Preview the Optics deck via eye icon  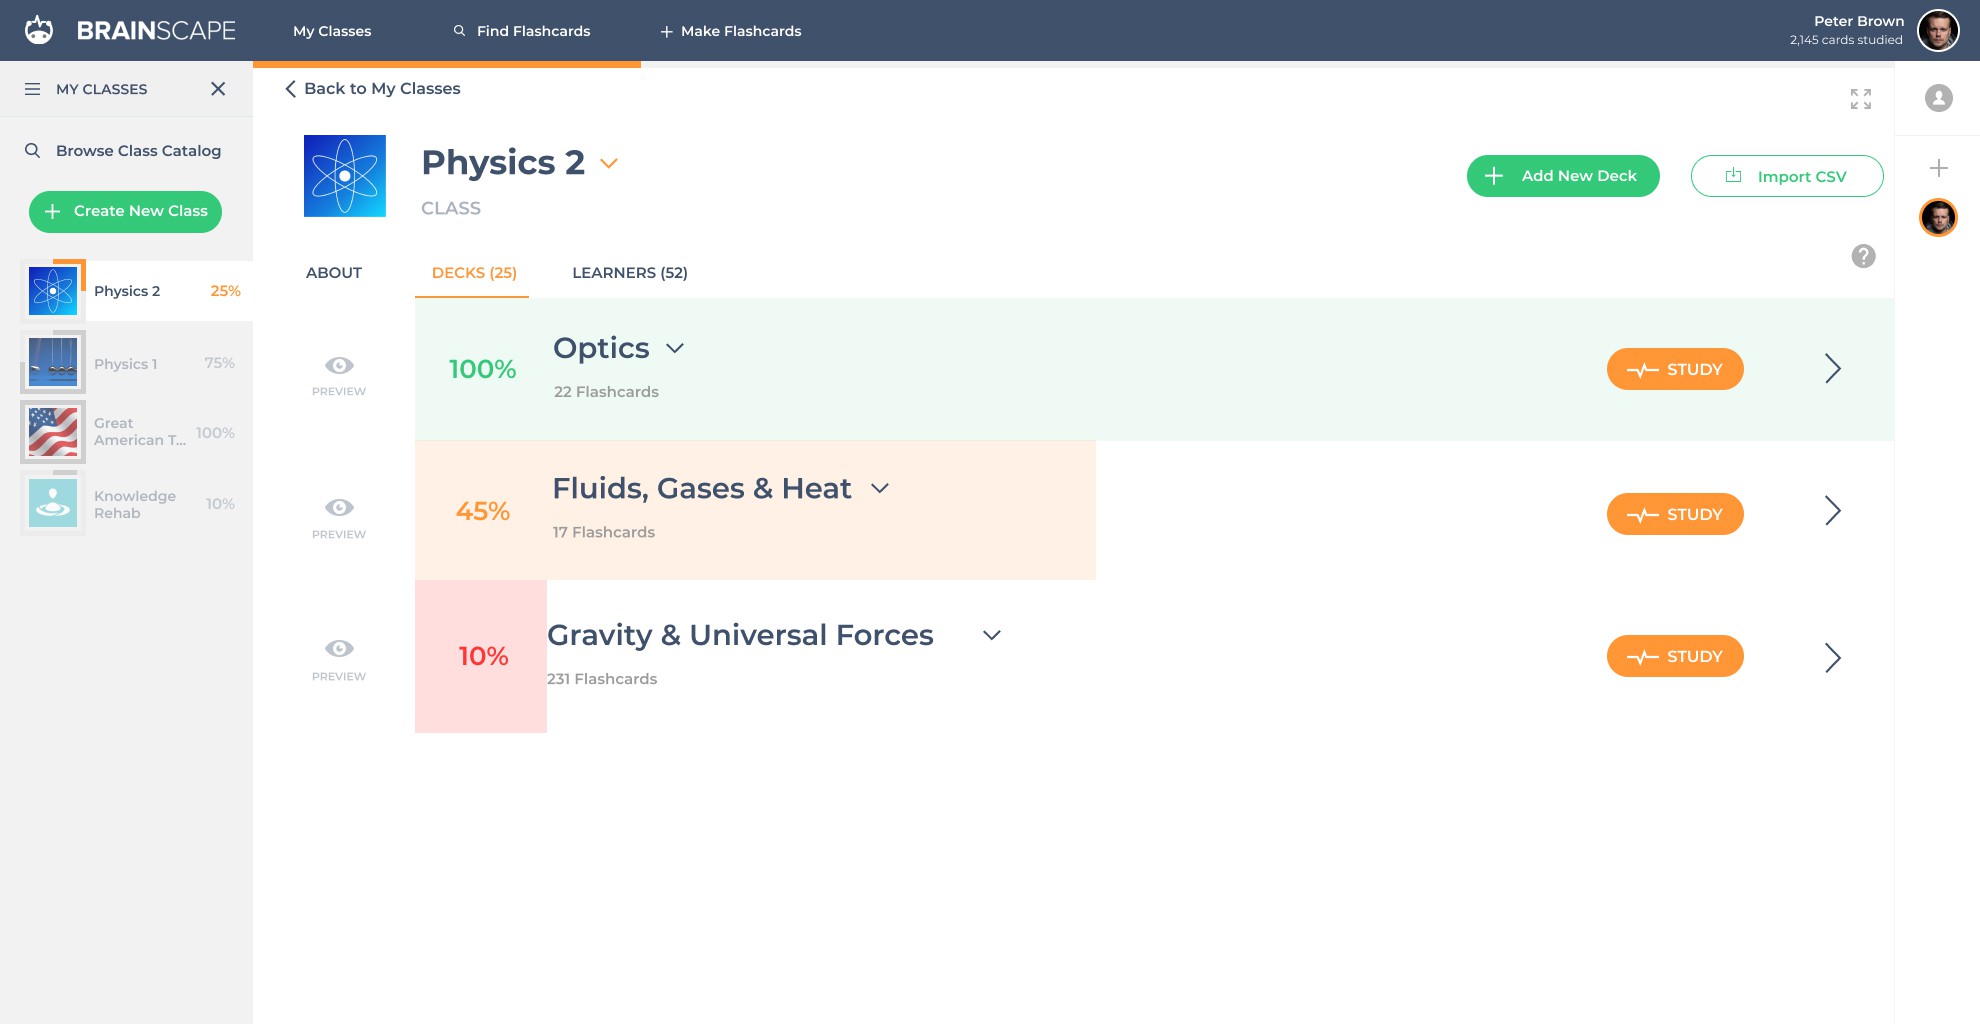339,366
